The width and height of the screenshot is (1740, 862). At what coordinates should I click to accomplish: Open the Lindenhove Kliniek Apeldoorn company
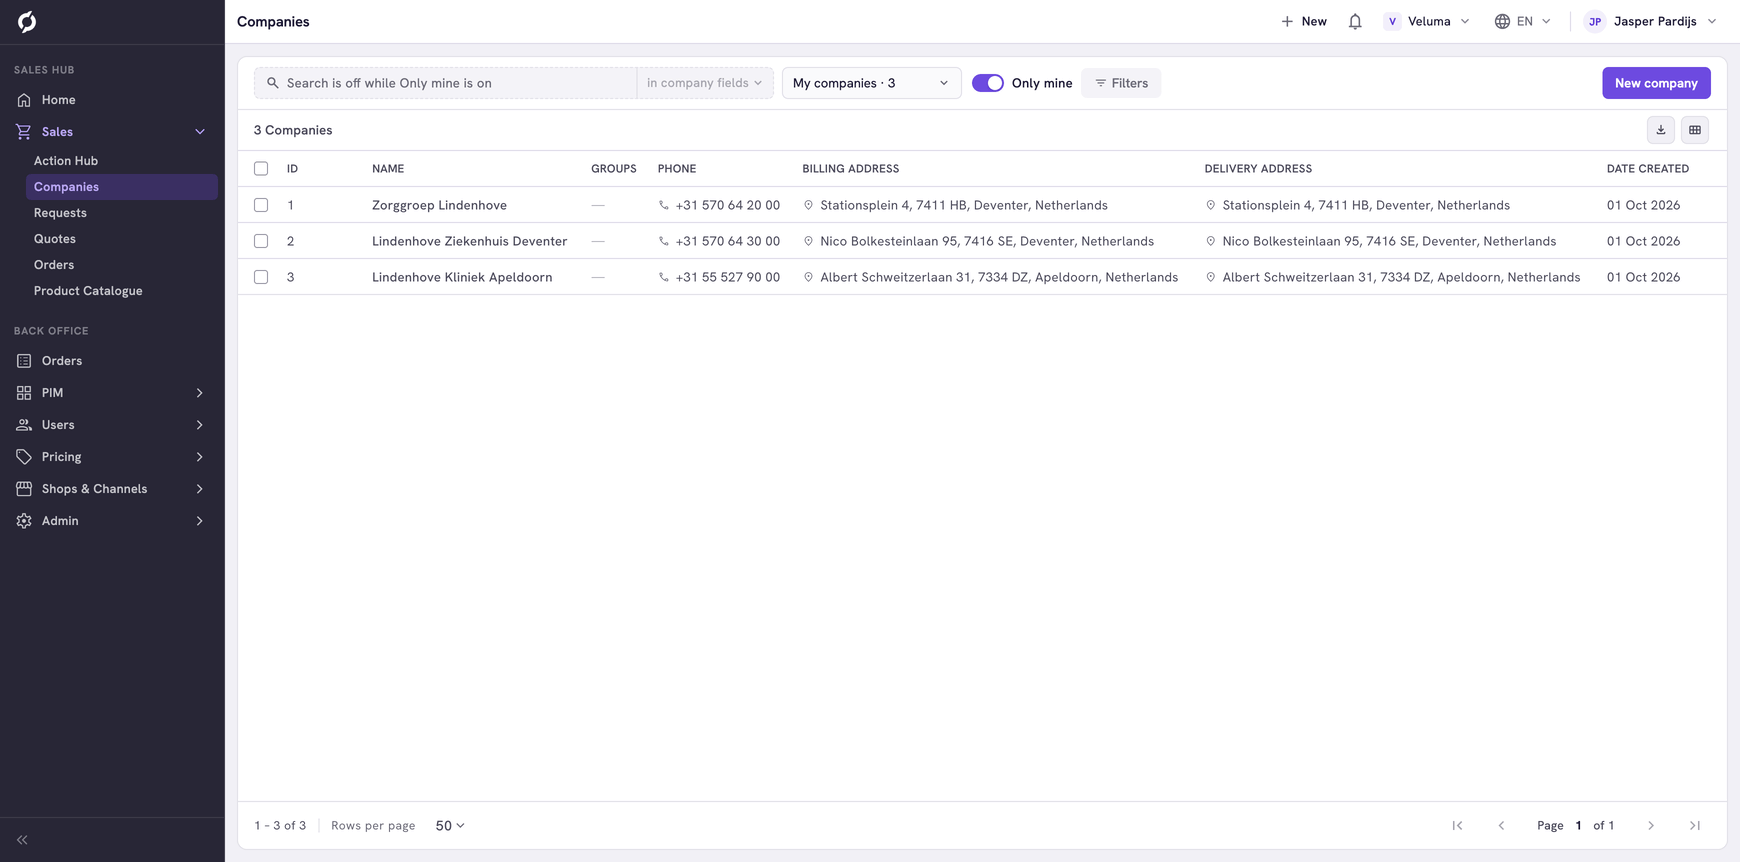pos(462,277)
